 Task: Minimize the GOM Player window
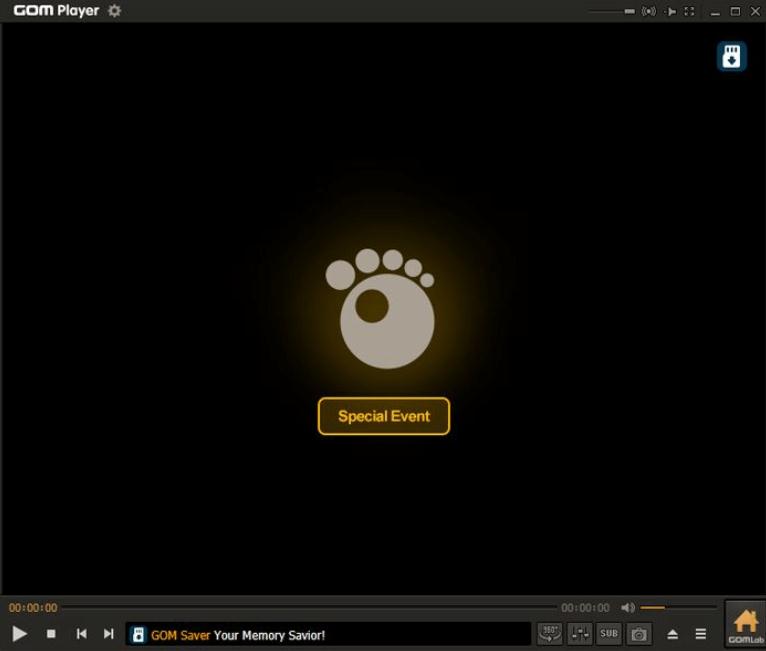[x=715, y=12]
